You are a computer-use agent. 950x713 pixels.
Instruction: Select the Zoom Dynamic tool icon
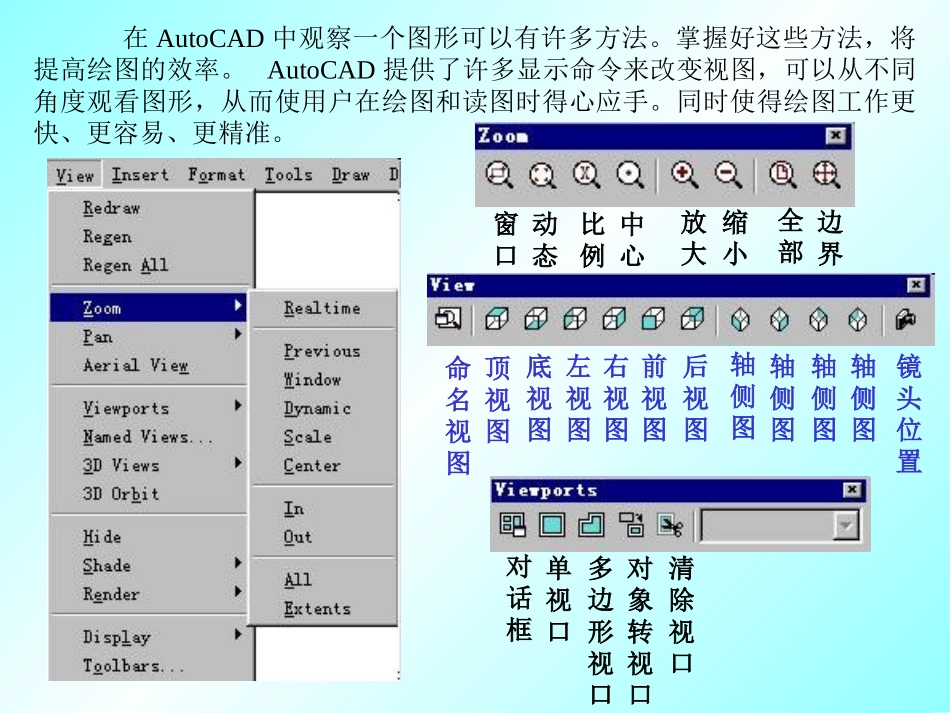pyautogui.click(x=542, y=174)
